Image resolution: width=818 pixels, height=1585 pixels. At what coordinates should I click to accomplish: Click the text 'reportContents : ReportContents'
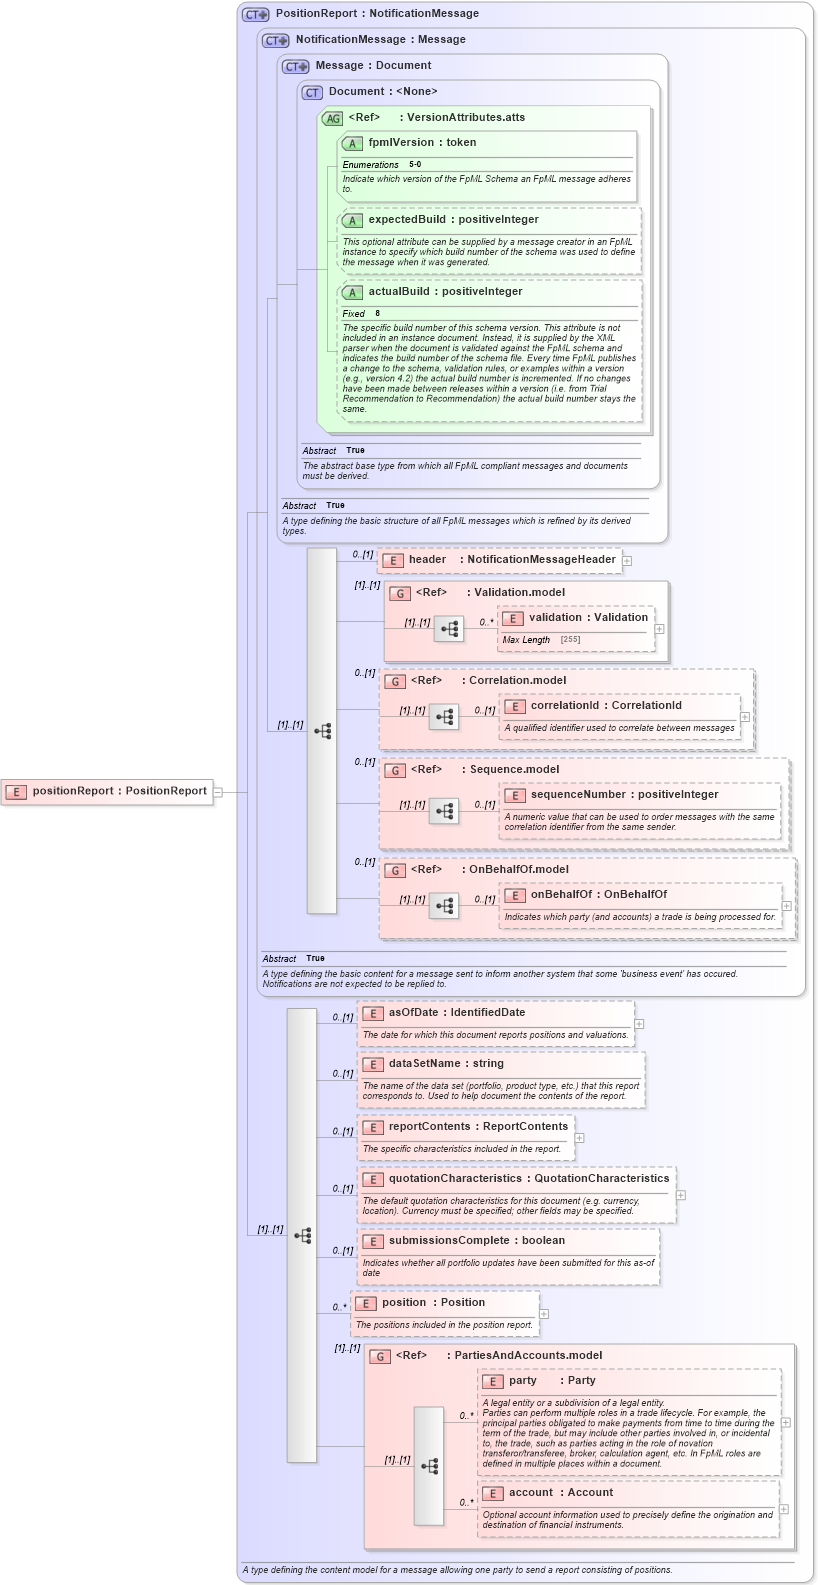[478, 1127]
